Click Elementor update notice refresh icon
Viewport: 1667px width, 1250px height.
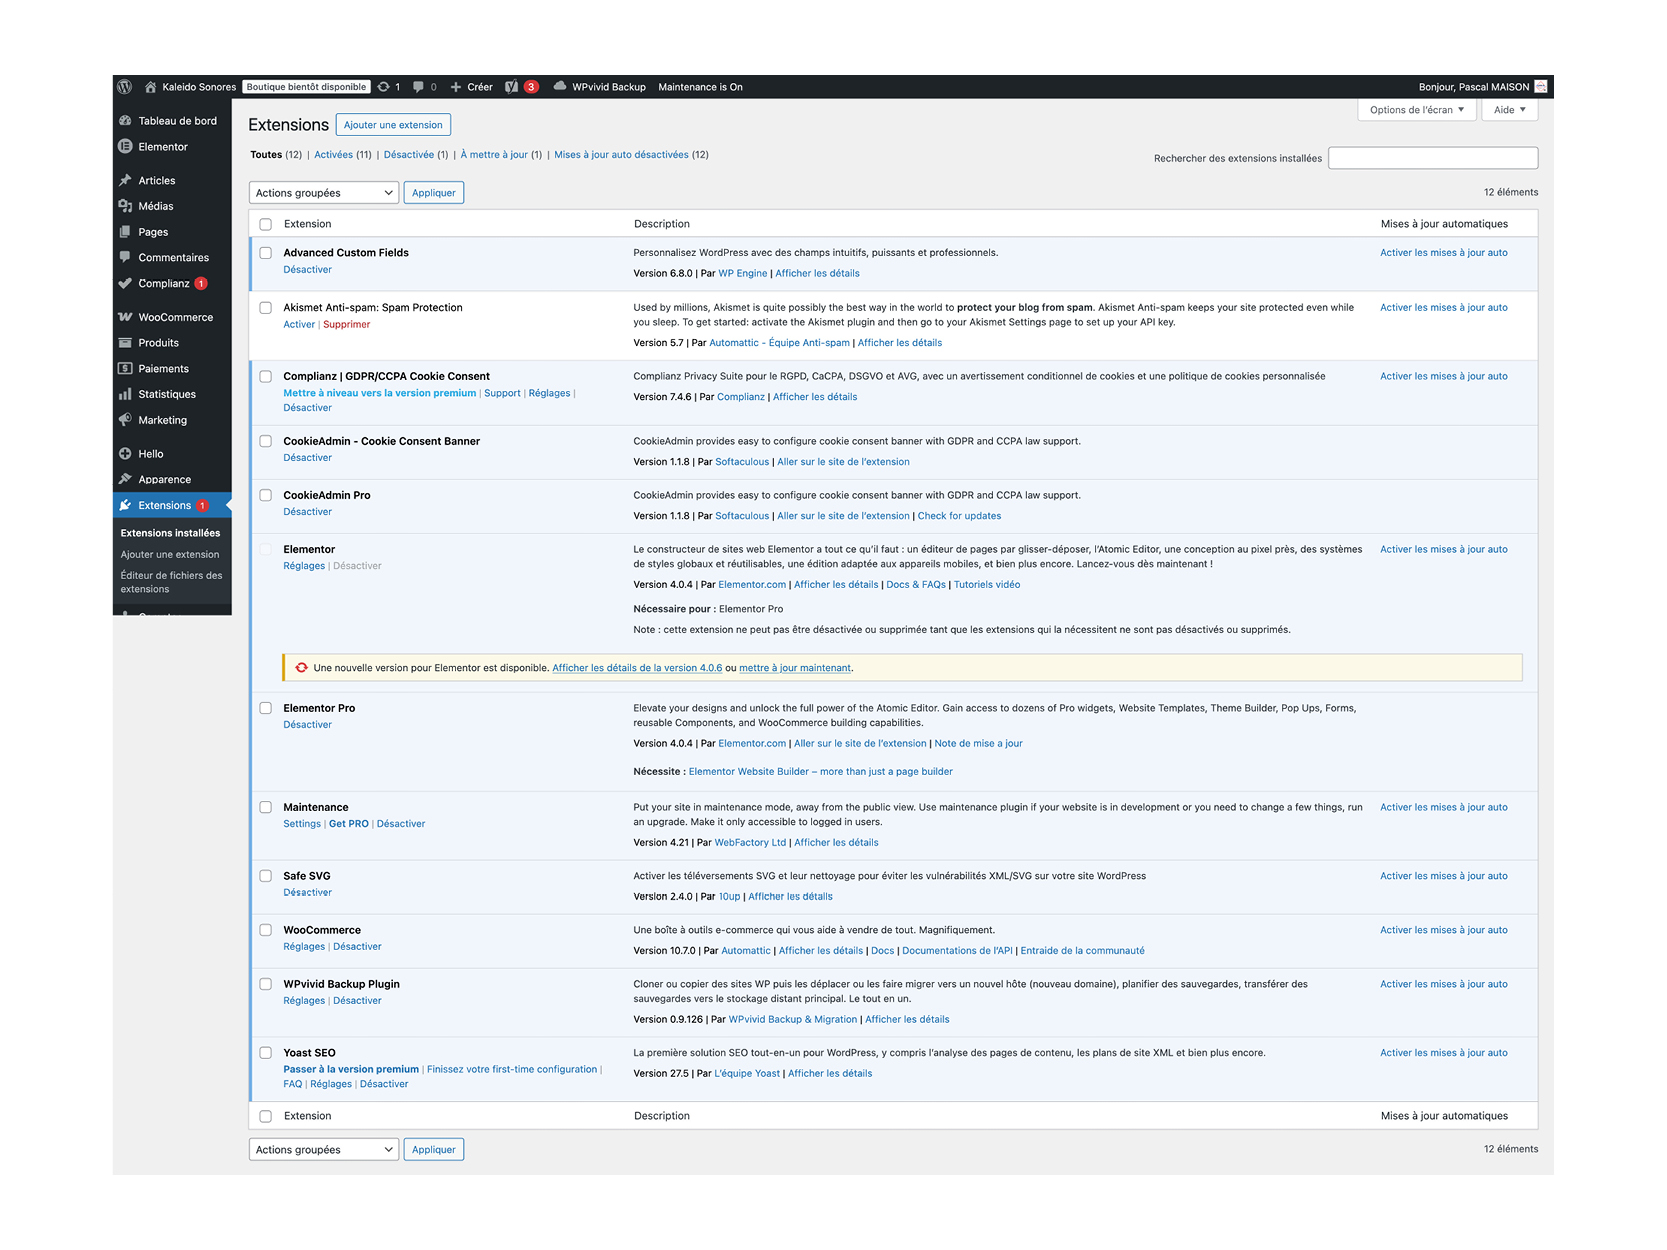coord(301,668)
